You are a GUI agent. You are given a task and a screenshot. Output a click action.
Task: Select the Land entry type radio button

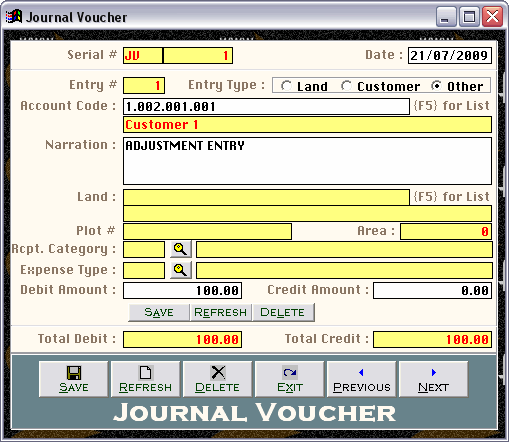[x=286, y=86]
